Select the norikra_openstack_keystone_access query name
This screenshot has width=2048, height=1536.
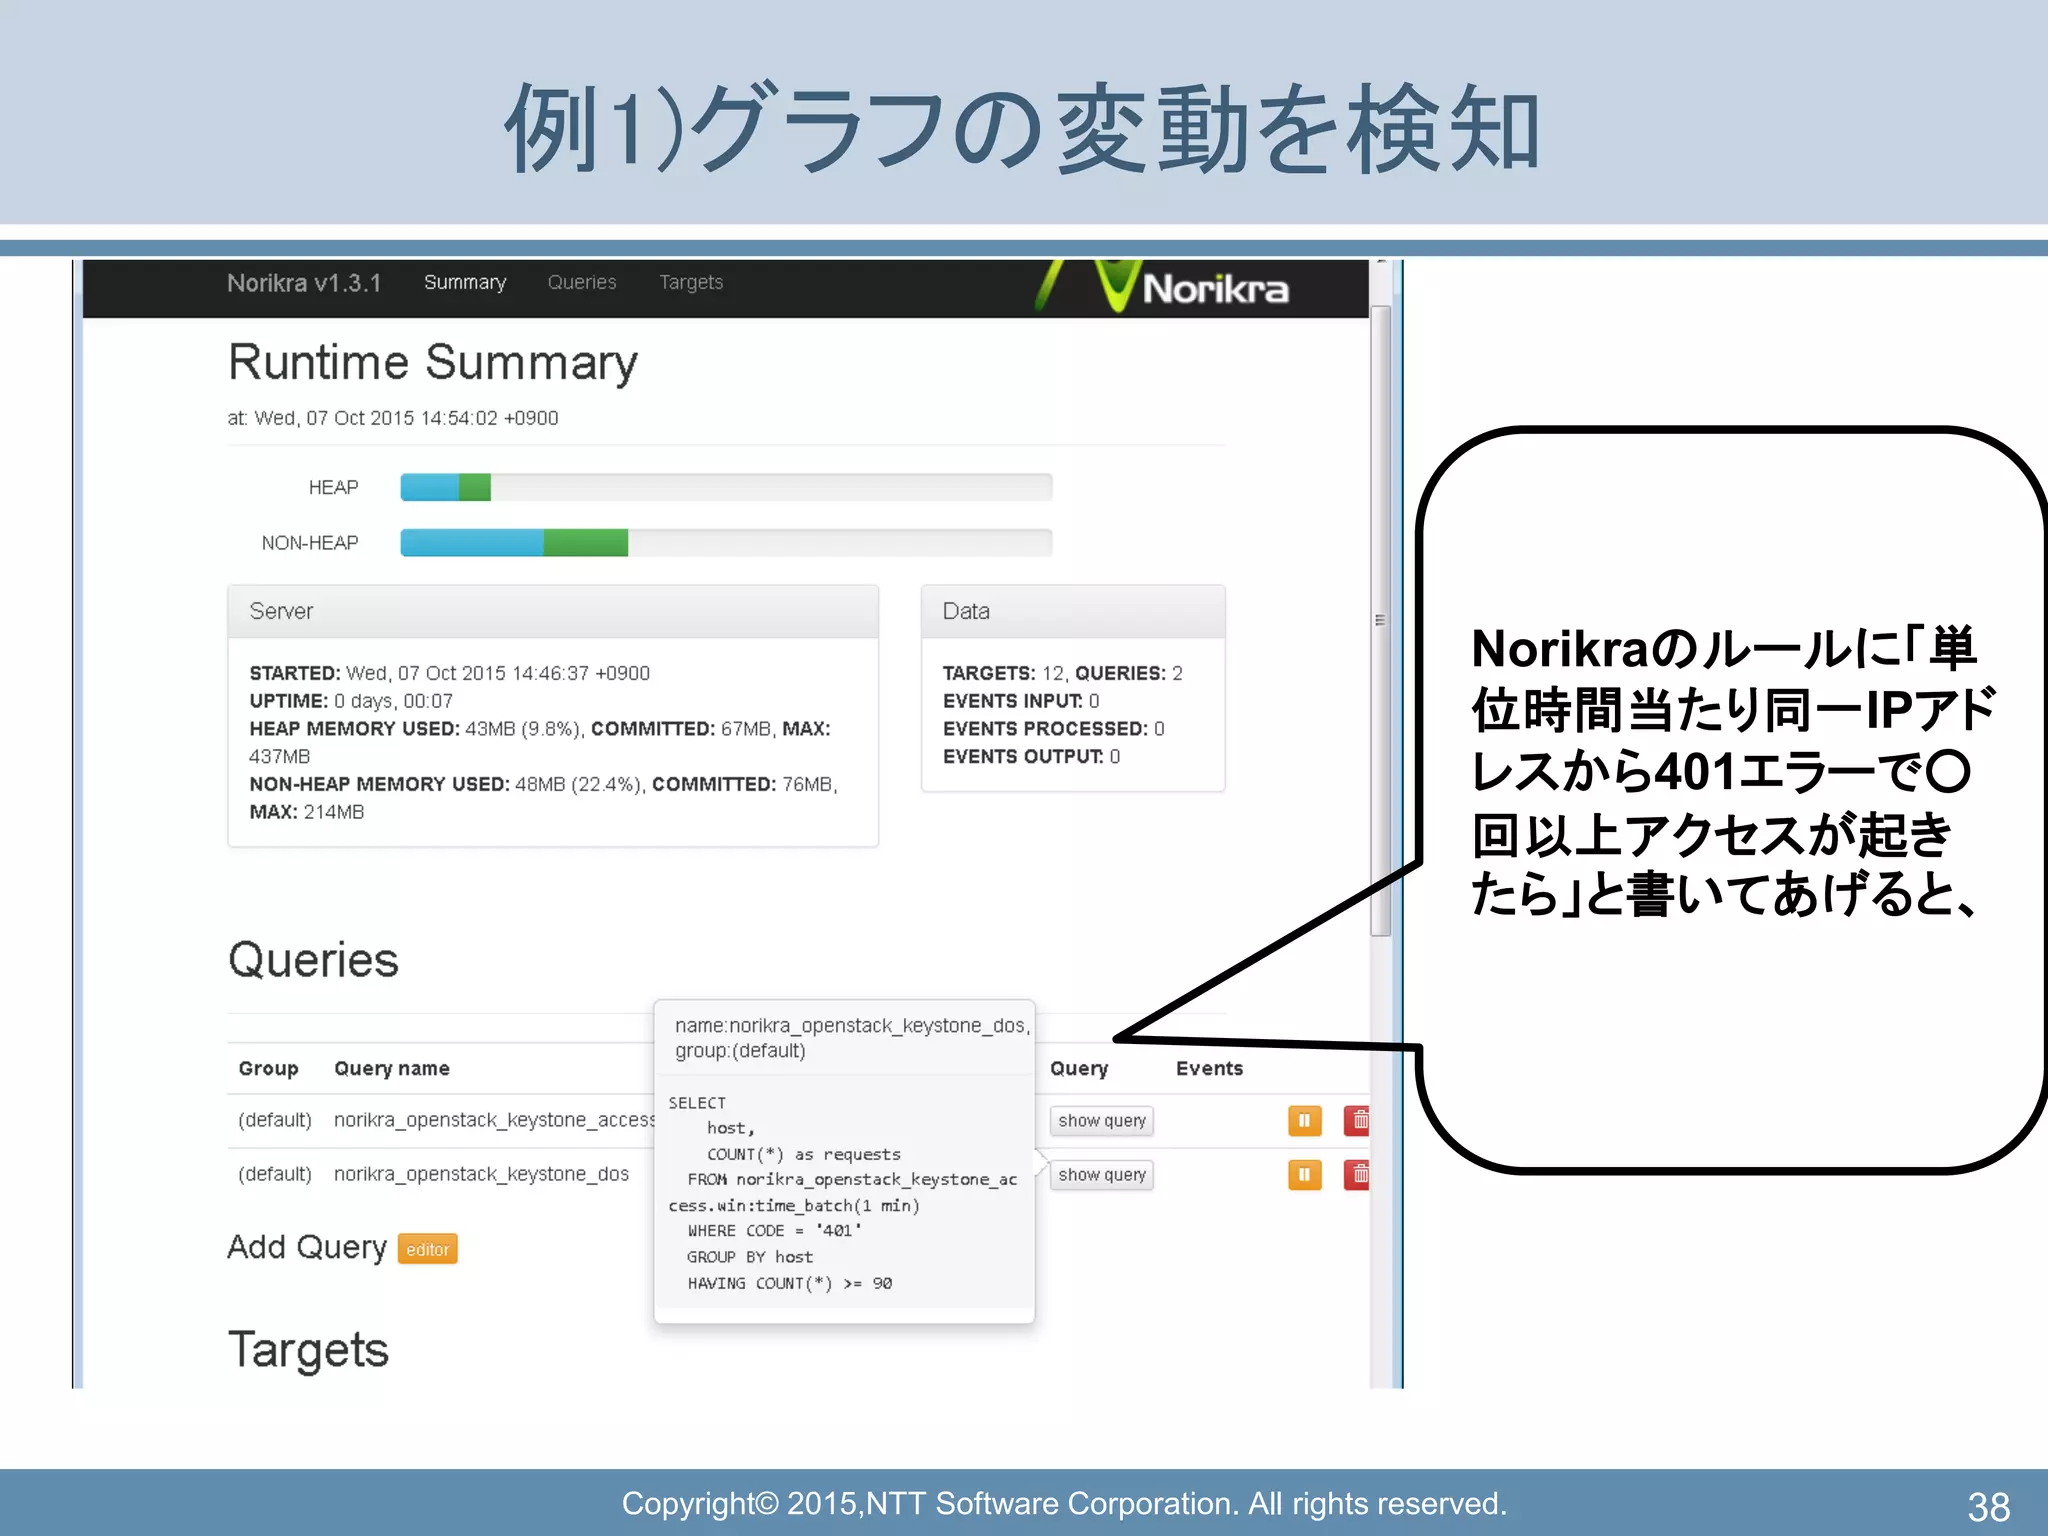494,1120
